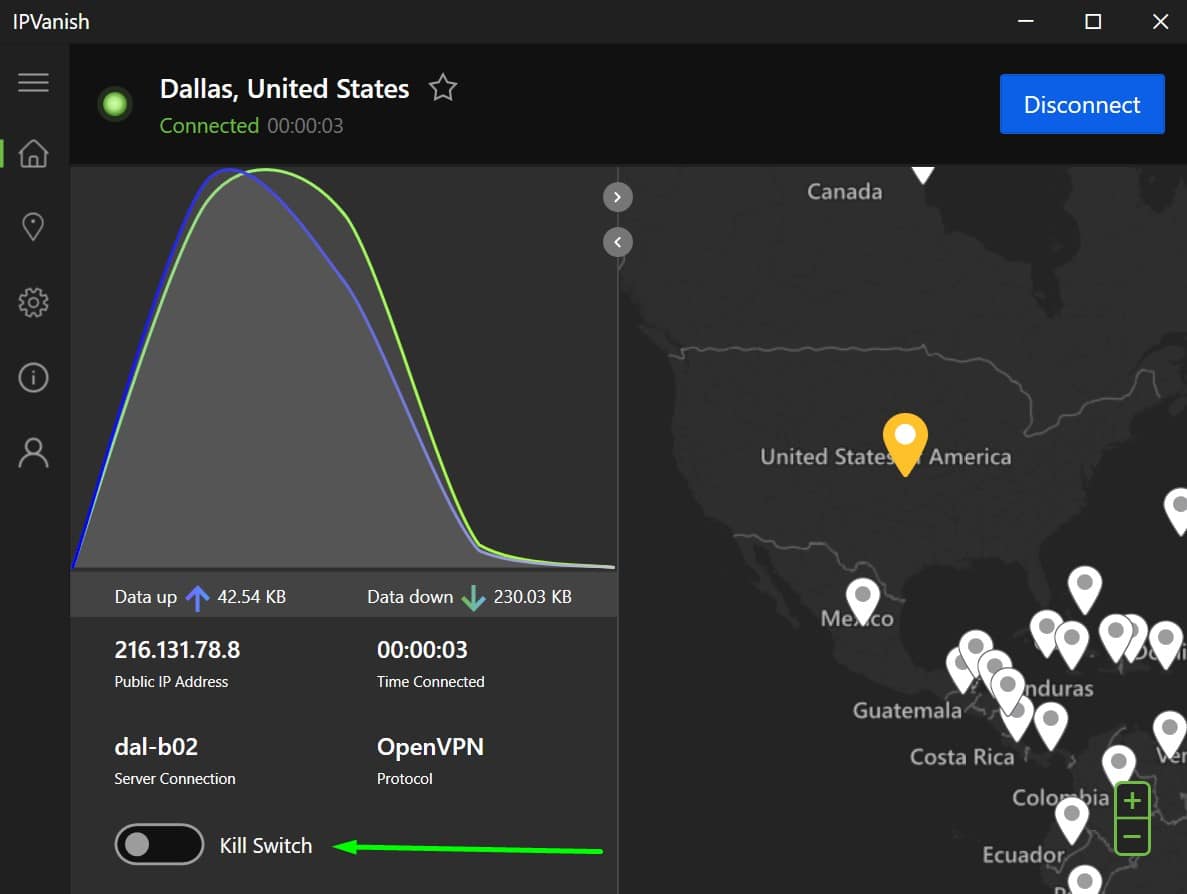Click the Disconnect button

click(x=1082, y=104)
